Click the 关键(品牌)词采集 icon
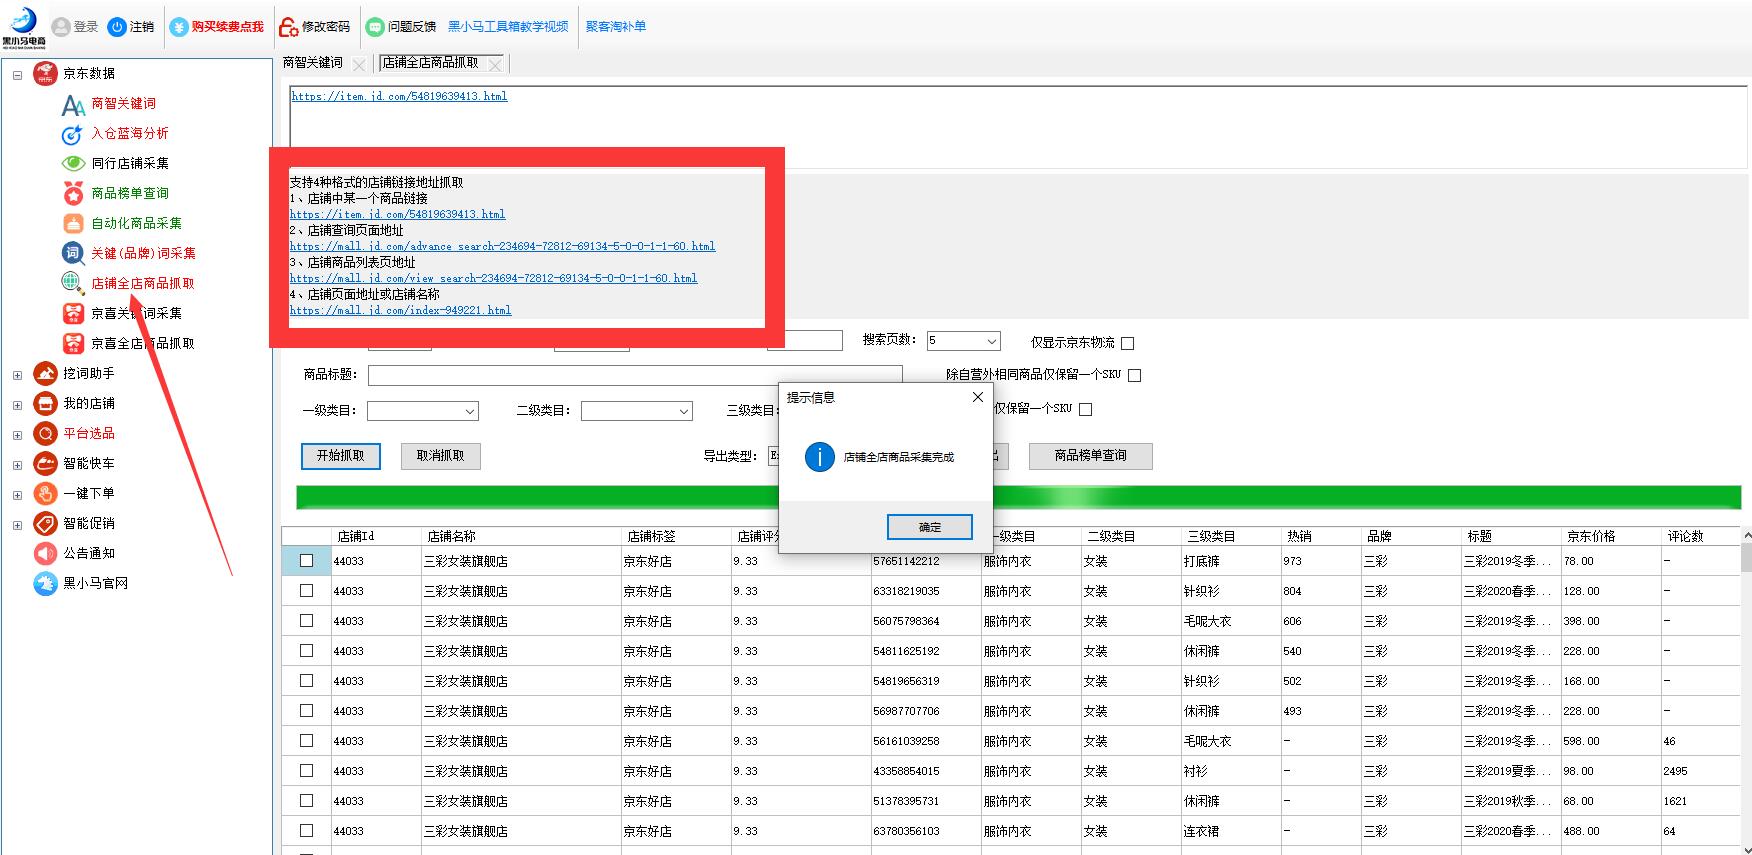The image size is (1752, 855). coord(73,253)
